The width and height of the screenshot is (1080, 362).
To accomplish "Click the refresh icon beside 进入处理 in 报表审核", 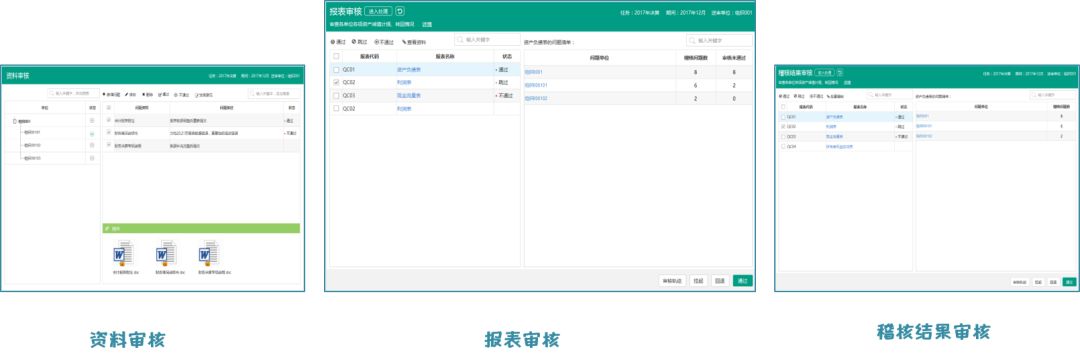I will pyautogui.click(x=399, y=11).
